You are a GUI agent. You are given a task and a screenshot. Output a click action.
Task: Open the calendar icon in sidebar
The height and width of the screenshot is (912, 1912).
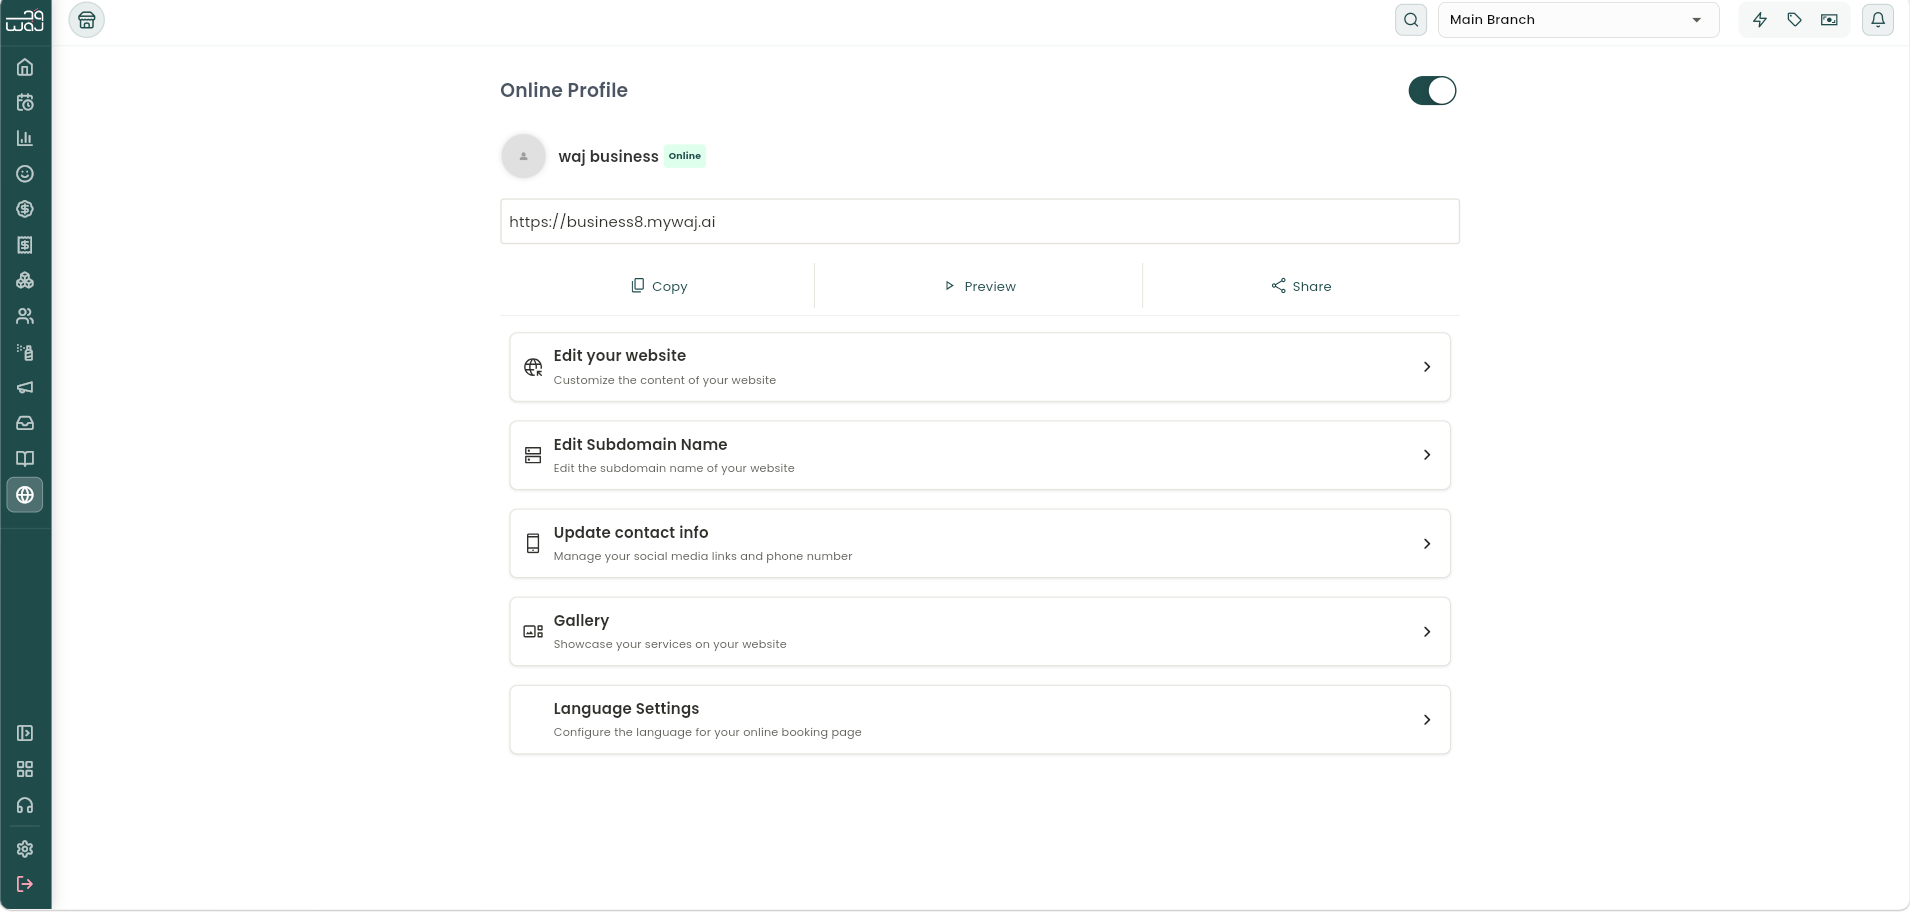click(x=25, y=103)
